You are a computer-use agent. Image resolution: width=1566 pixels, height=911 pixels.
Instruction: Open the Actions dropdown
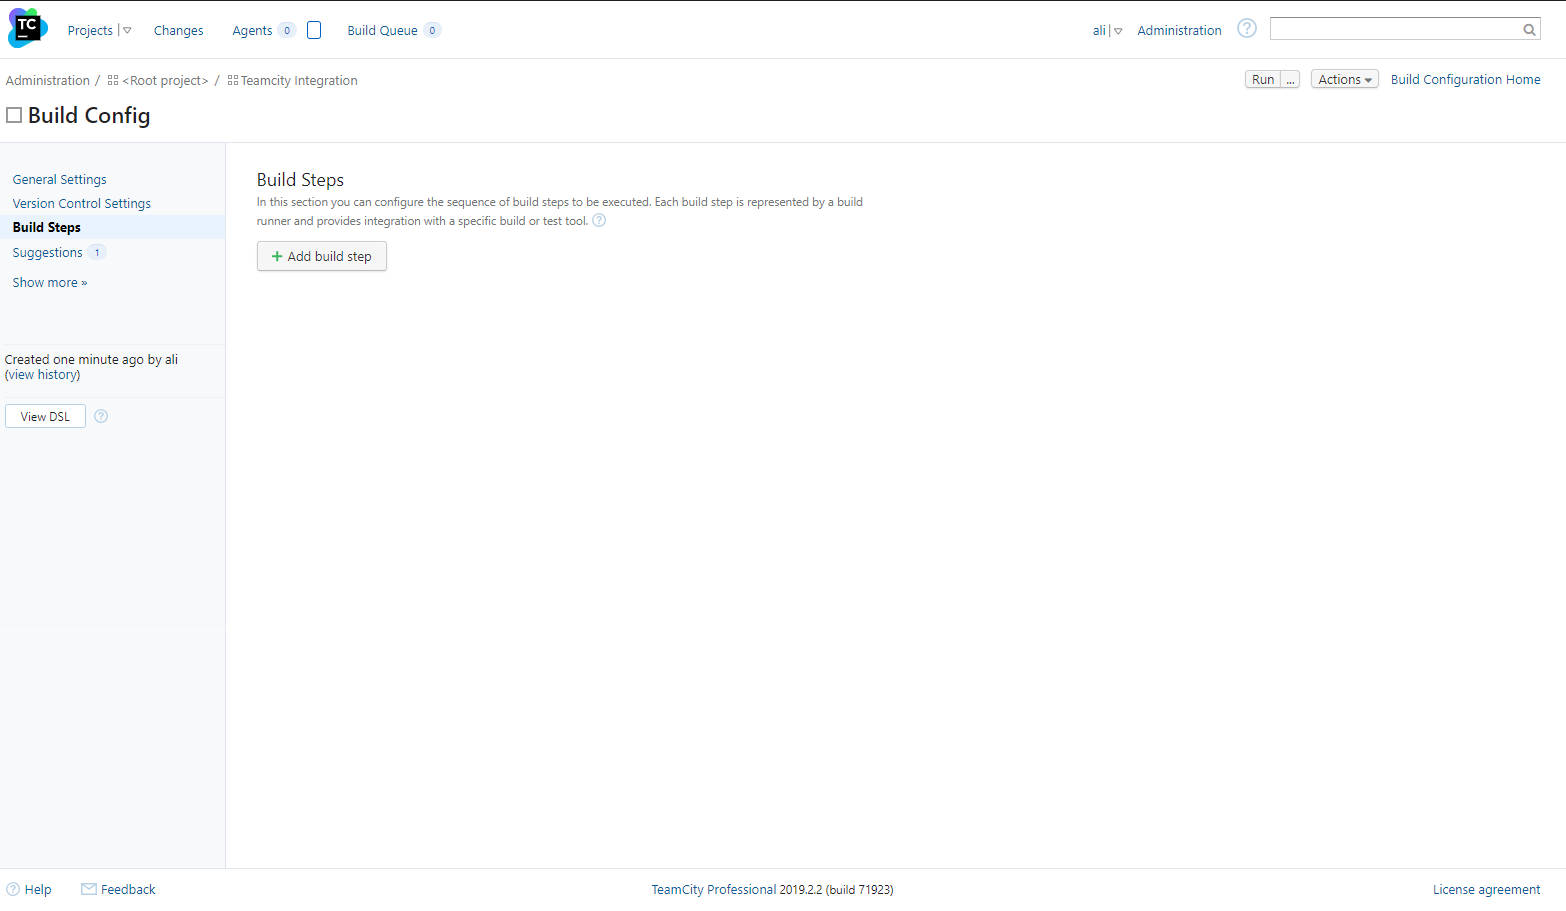1344,78
